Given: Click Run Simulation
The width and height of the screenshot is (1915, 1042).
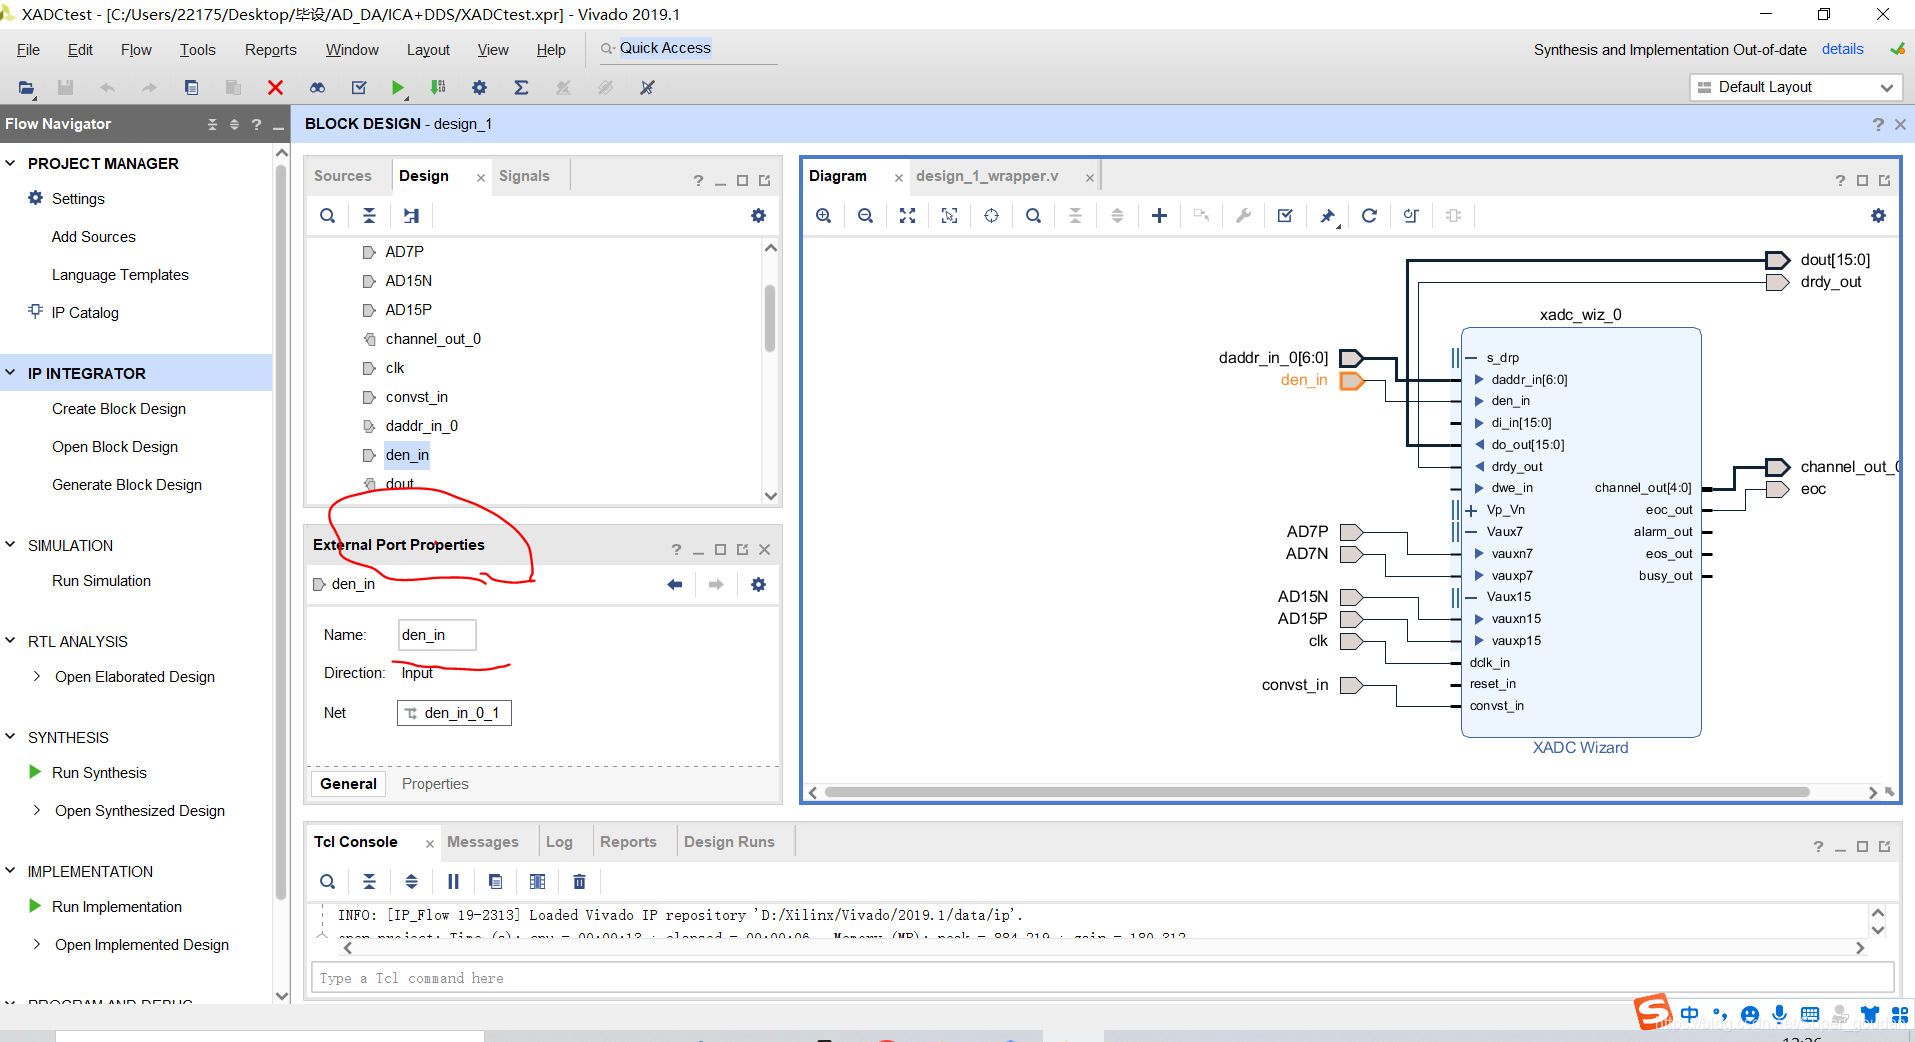Looking at the screenshot, I should click(101, 581).
